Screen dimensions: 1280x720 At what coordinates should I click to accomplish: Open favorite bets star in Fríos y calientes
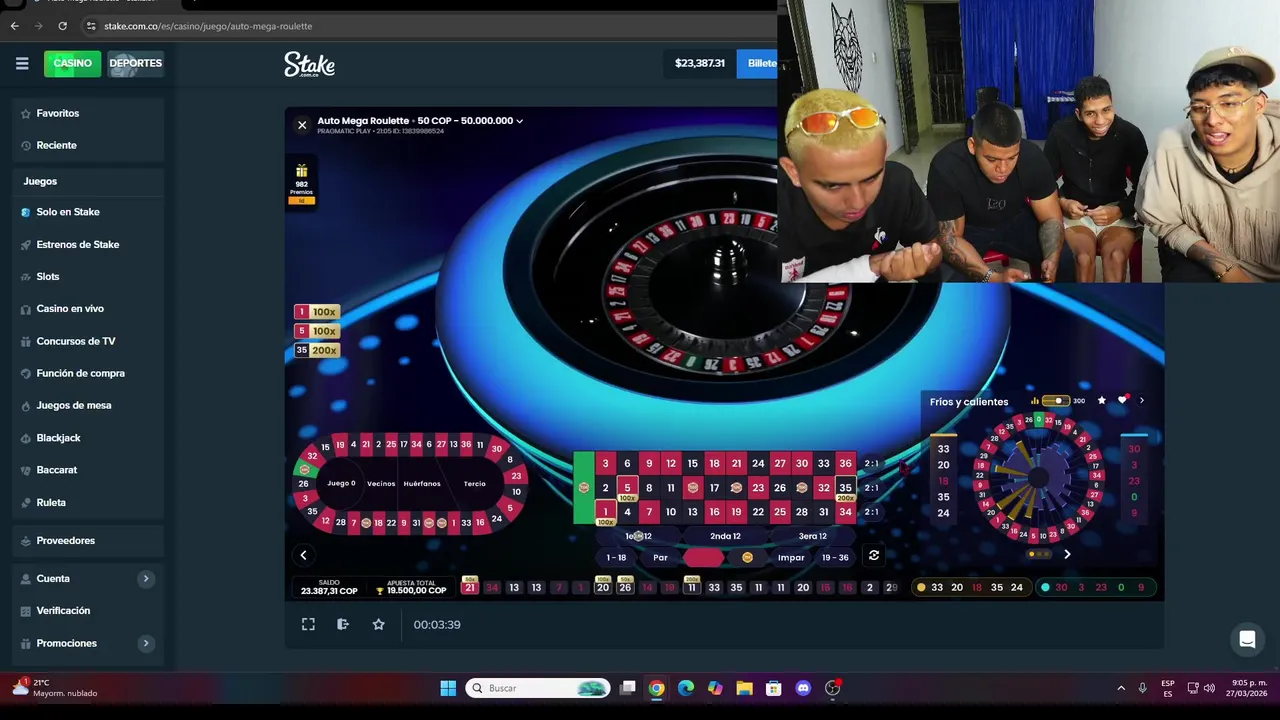point(1102,401)
